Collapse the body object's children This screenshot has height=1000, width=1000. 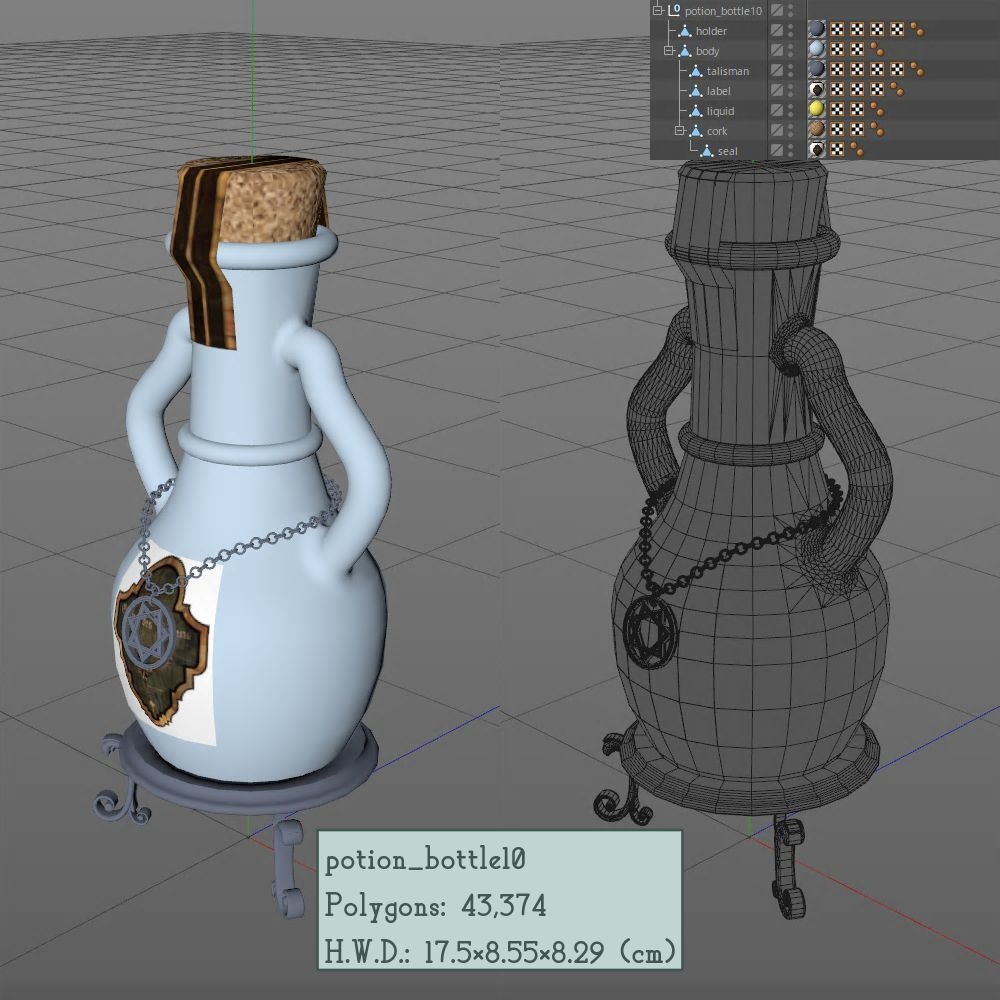668,50
